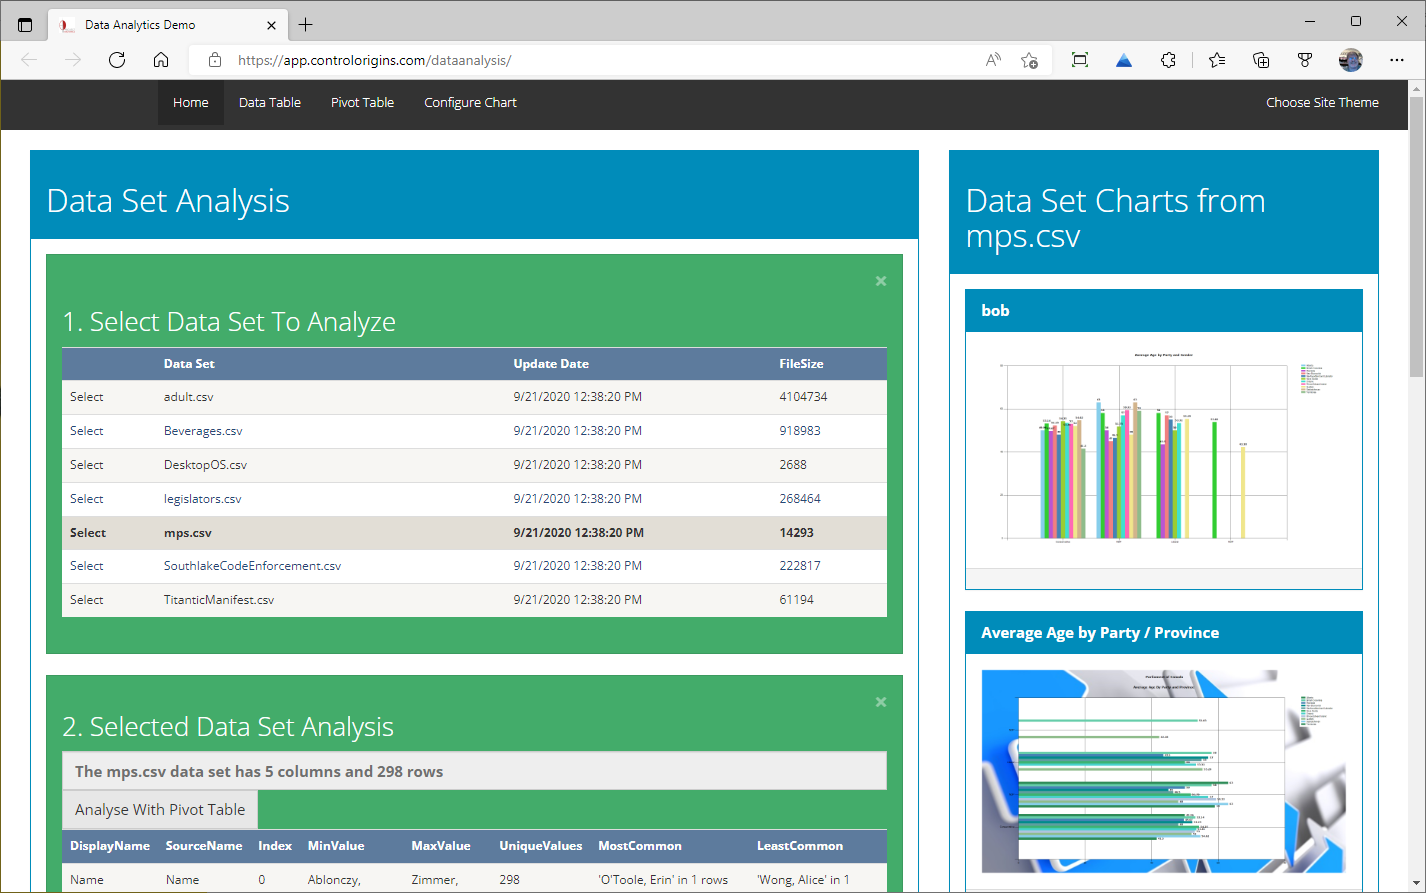Switch to the Data Table page
The width and height of the screenshot is (1426, 893).
[269, 102]
